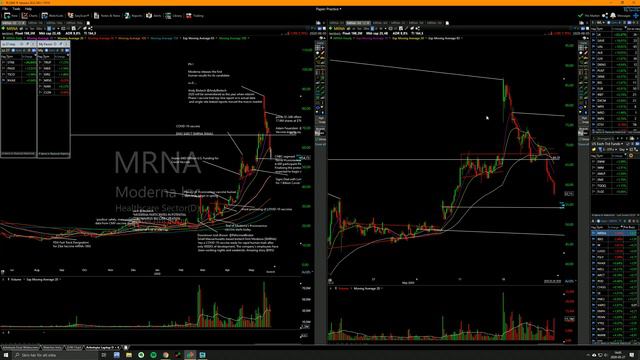
Task: Open Notes & News from the toolbar
Action: [107, 16]
